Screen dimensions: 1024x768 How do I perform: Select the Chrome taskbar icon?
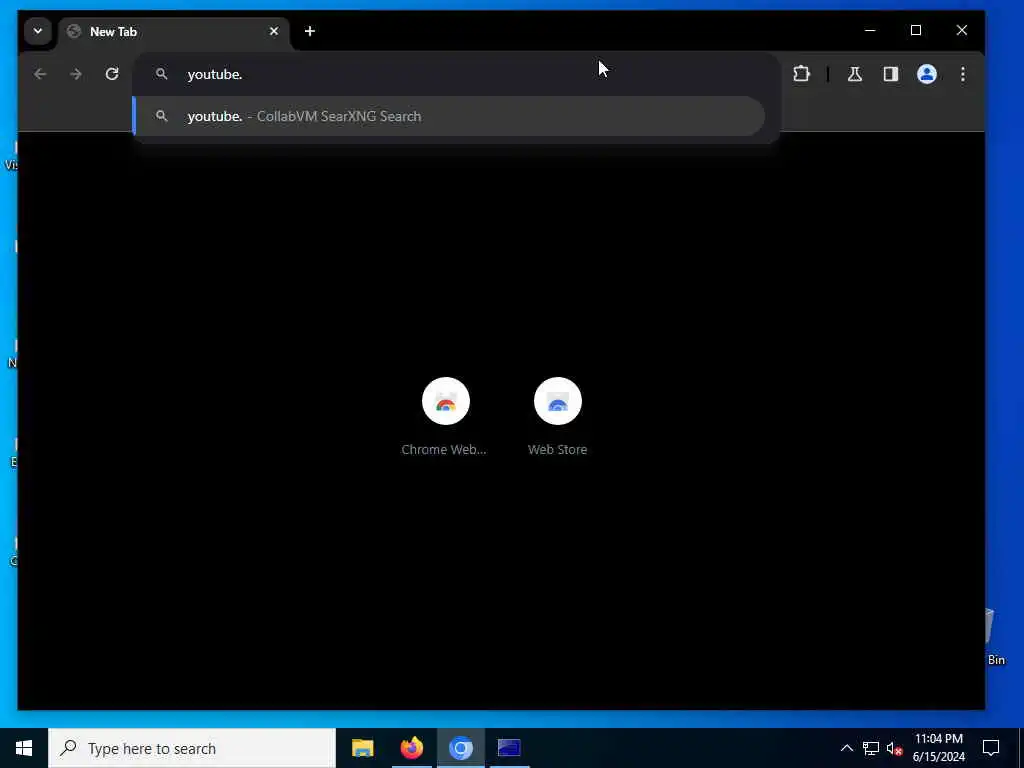coord(460,748)
